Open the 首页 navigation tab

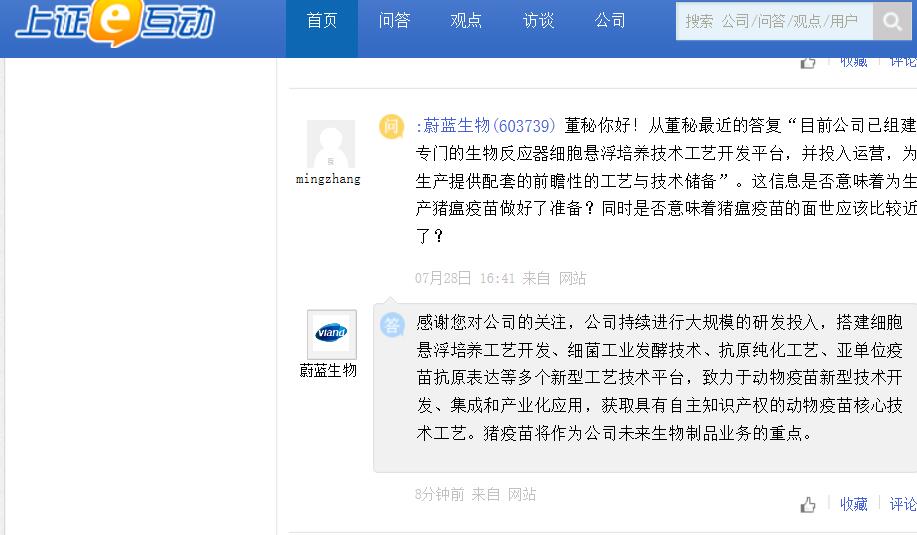pos(322,21)
